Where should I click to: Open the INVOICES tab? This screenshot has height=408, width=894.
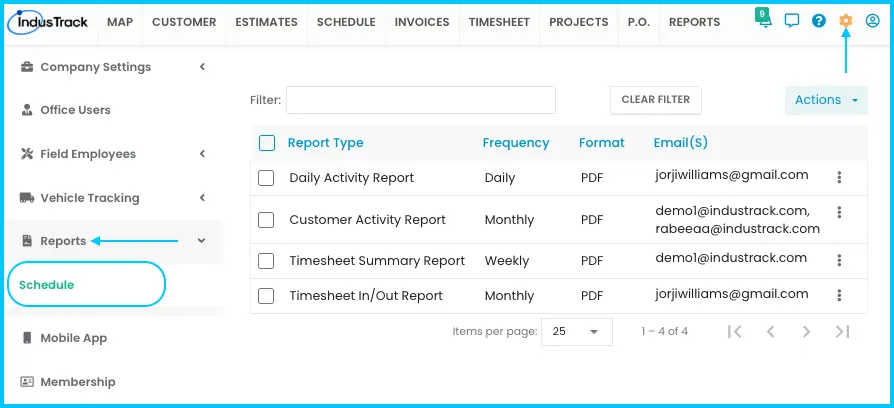[x=422, y=22]
